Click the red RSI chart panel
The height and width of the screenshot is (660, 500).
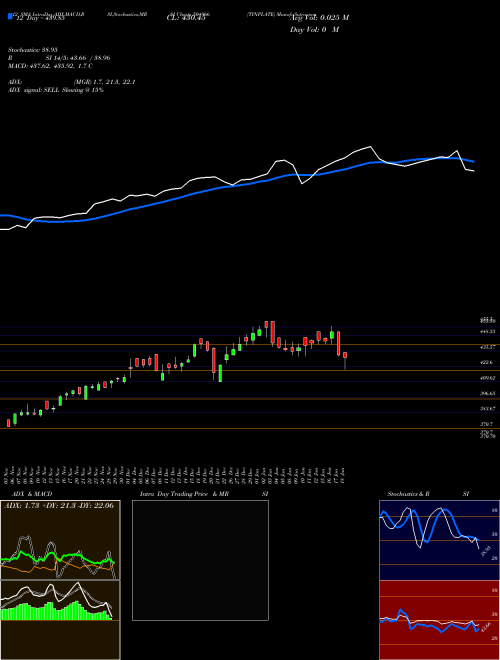[439, 620]
